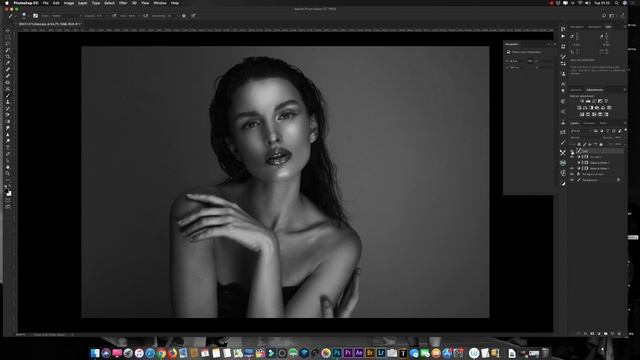Open layer style fx menu
Screen dimensions: 640x360
pos(585,333)
